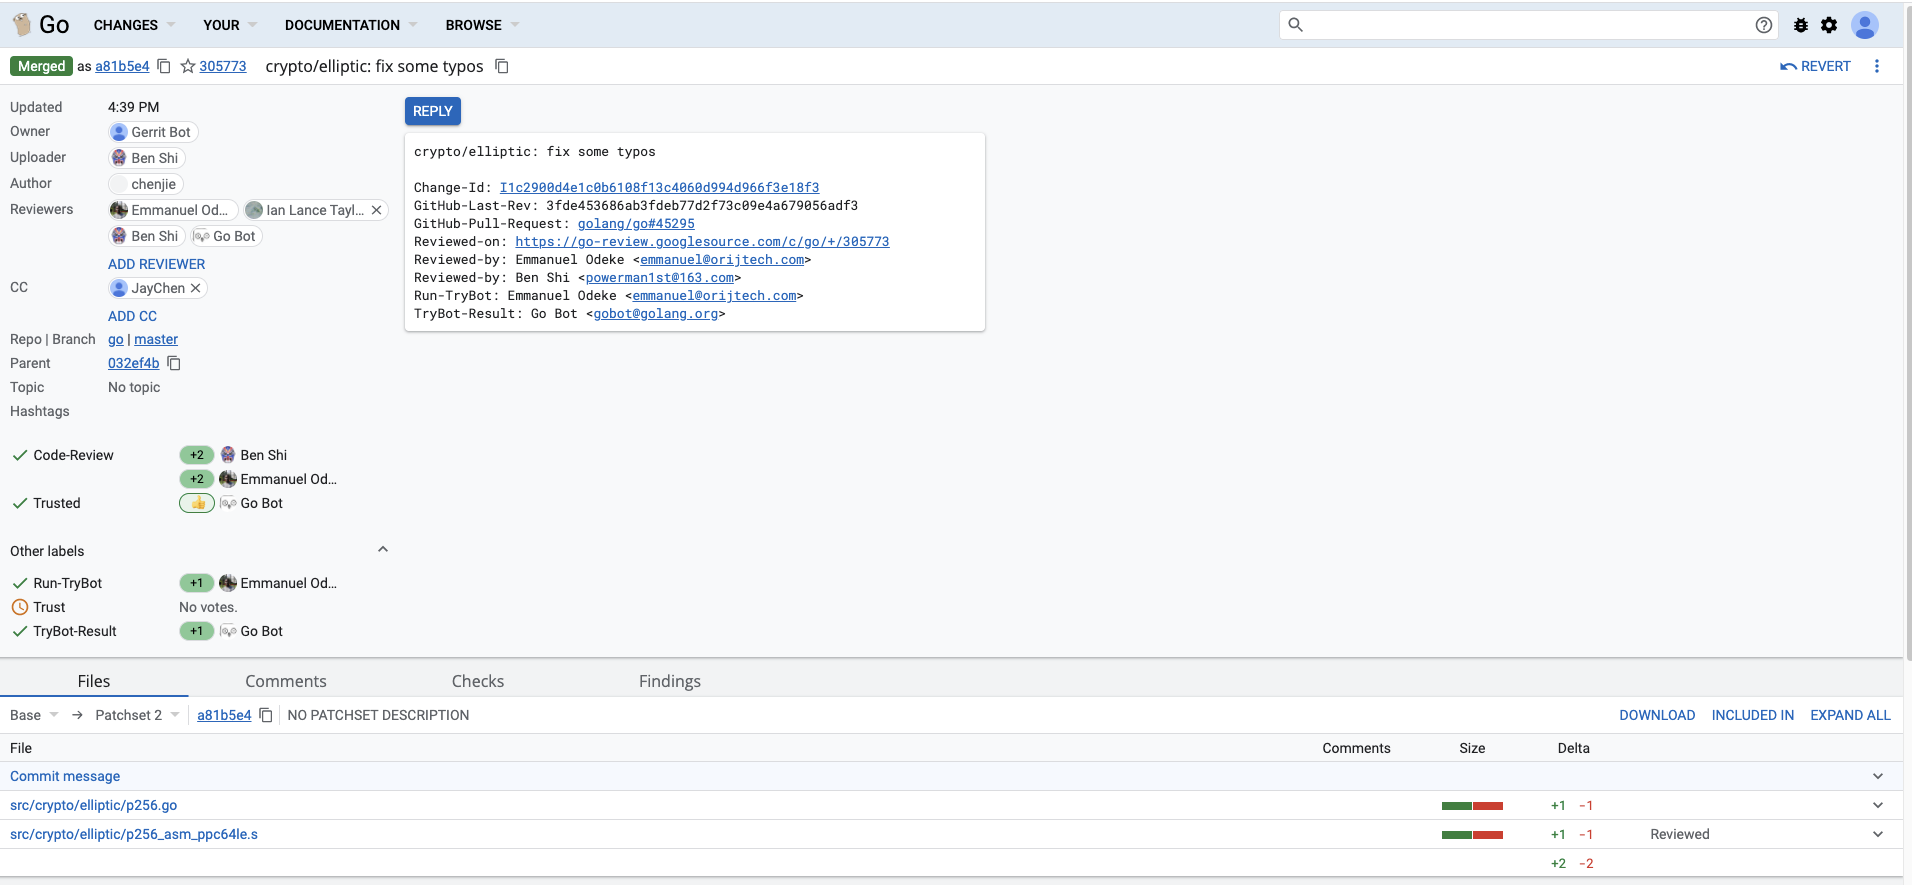Image resolution: width=1912 pixels, height=885 pixels.
Task: Open the go-review.googlesource.com link
Action: pos(702,242)
